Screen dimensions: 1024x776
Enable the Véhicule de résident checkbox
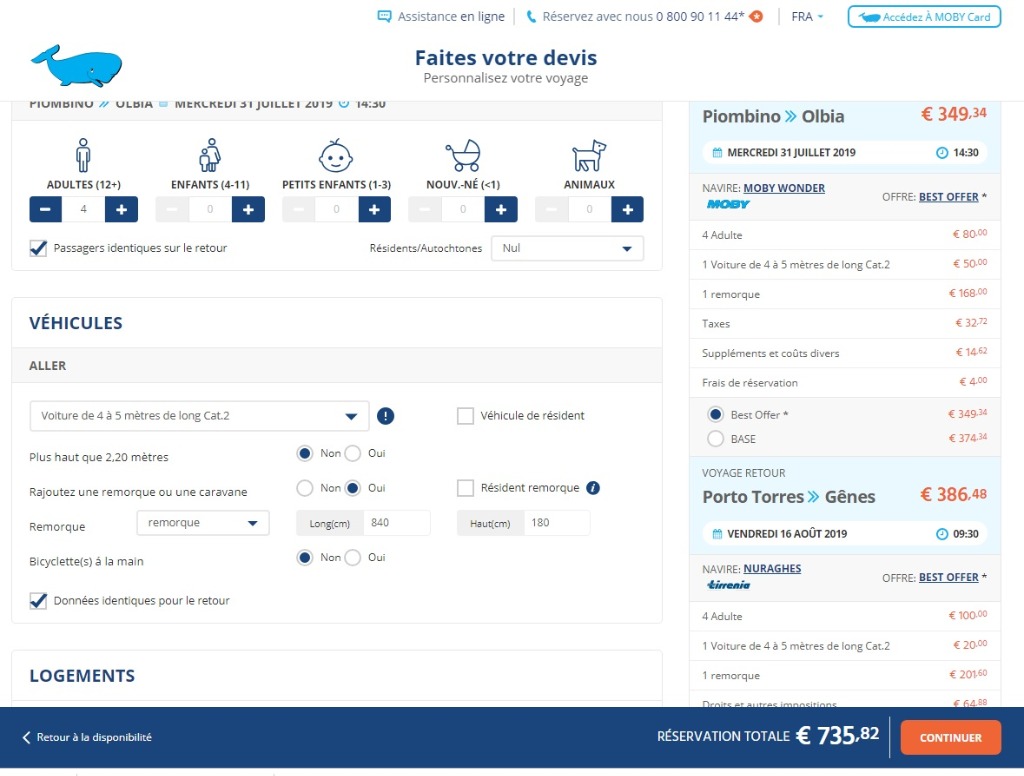[x=465, y=416]
